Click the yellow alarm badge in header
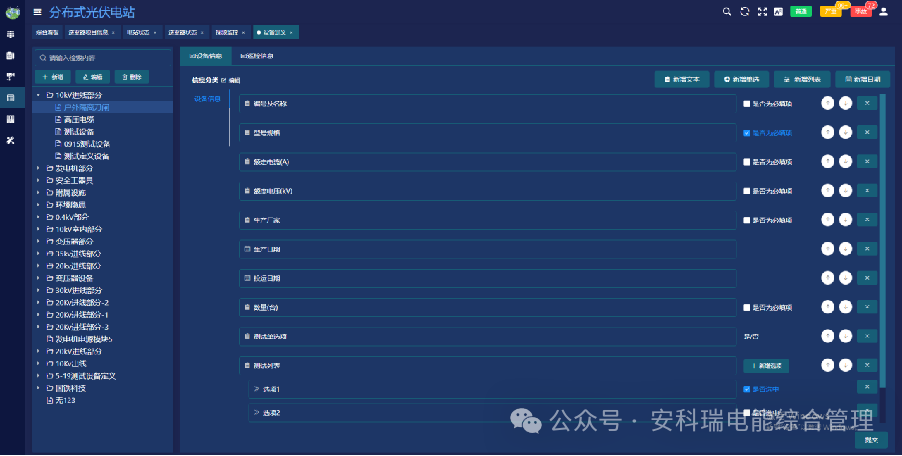This screenshot has height=456, width=902. [x=831, y=12]
